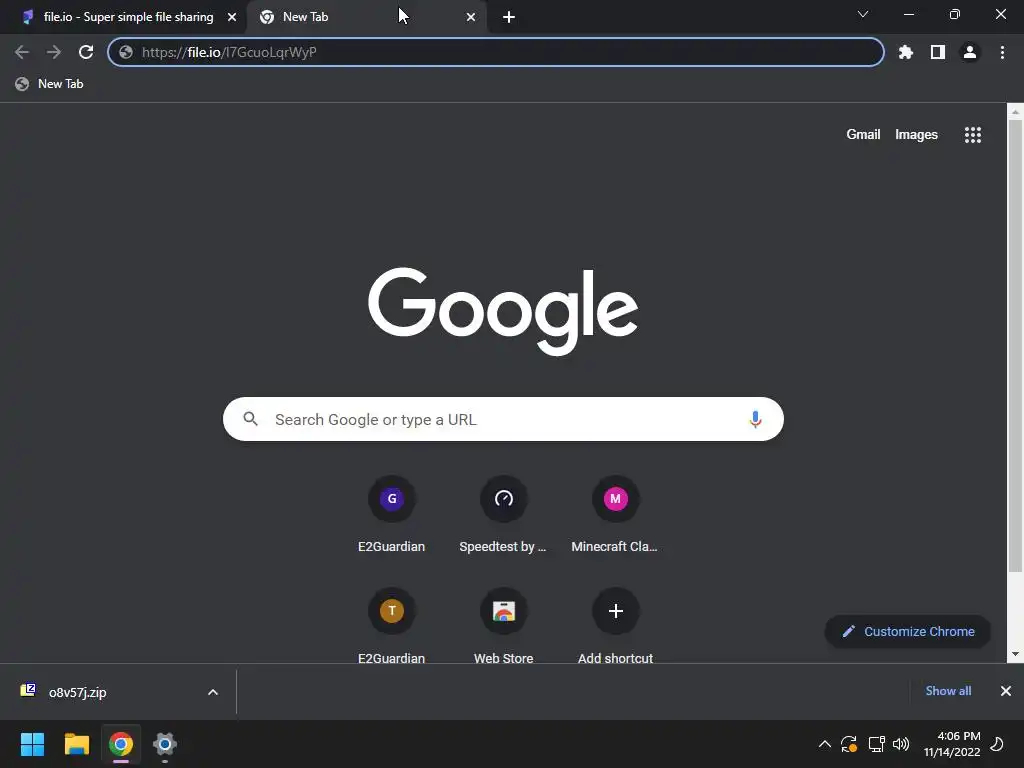Open the Settings taskbar icon

pos(165,744)
